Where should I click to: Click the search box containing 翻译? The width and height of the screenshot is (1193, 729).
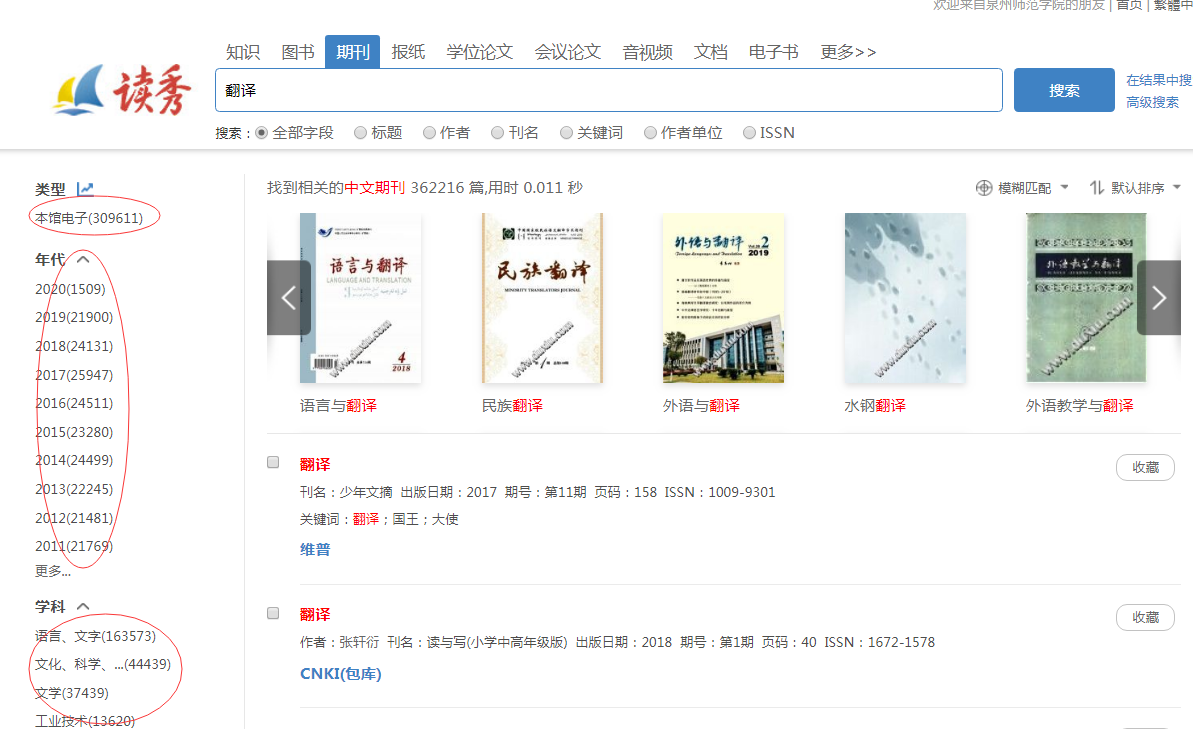pos(608,90)
